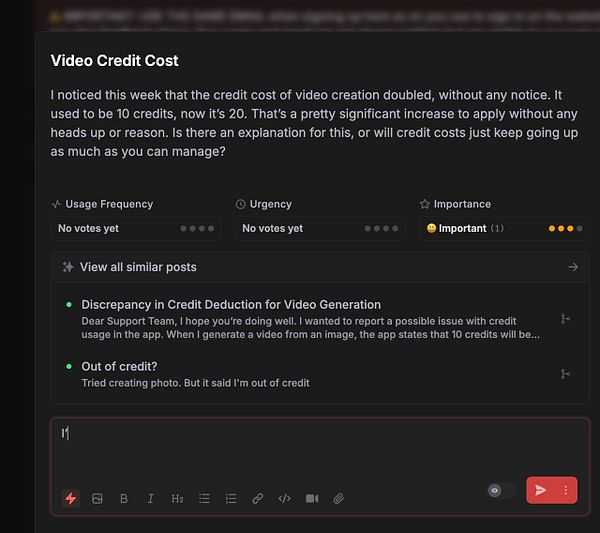Click the 'Tried creating photo' description text
Screen dimensions: 600x533
195,383
